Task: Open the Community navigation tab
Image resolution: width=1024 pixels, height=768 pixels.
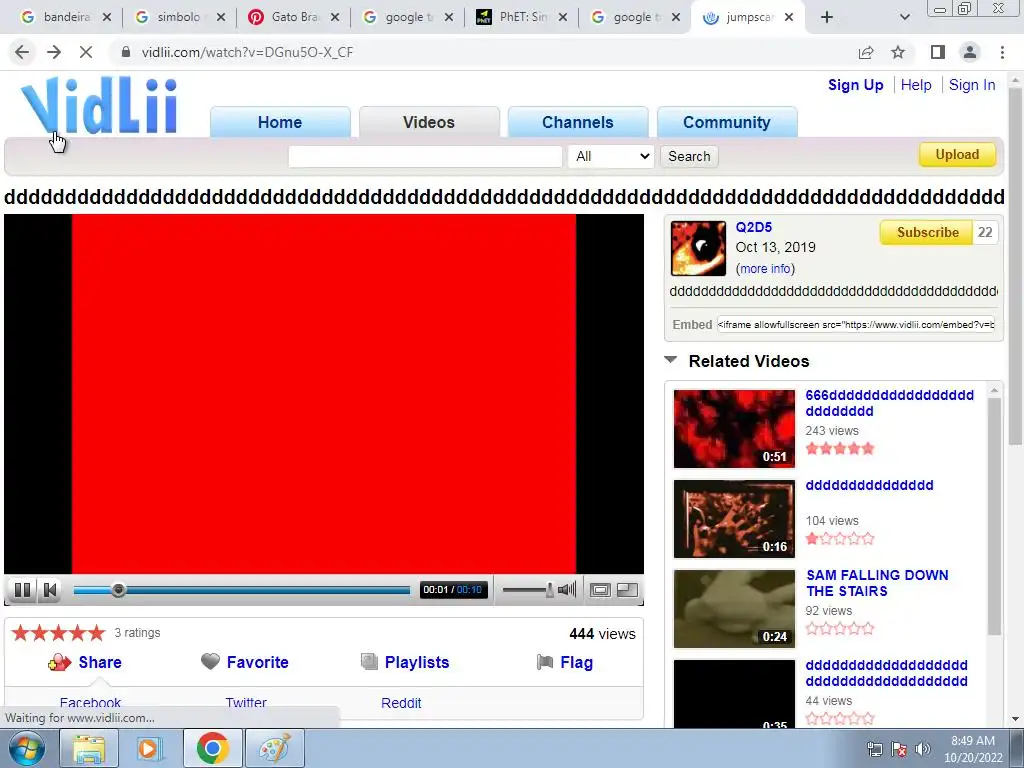Action: pyautogui.click(x=727, y=122)
